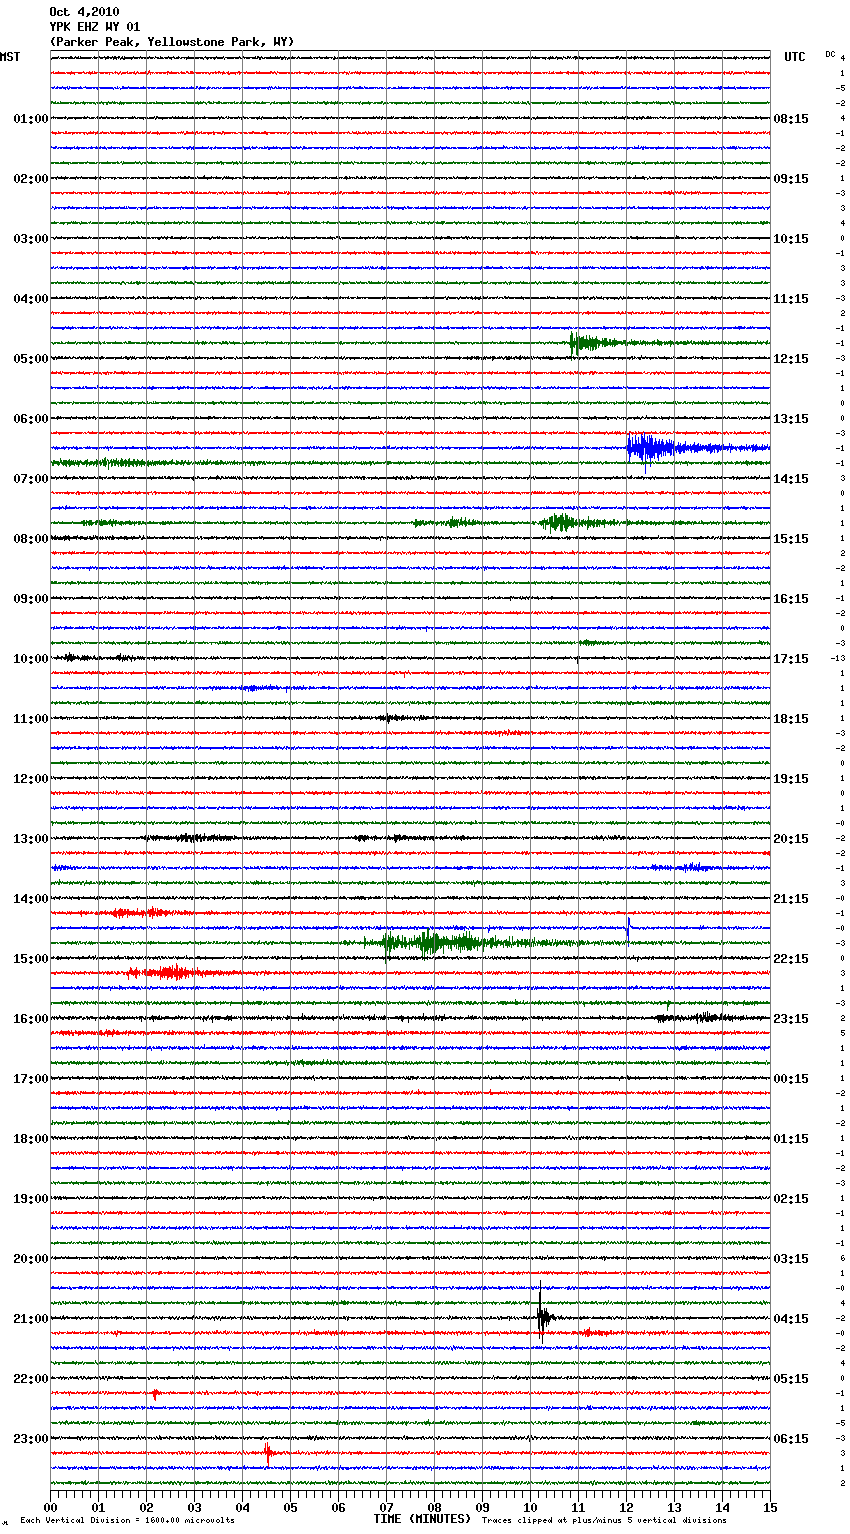Select the 23:00 MST row label
Screen dimensions: 850x1534
(x=31, y=1439)
